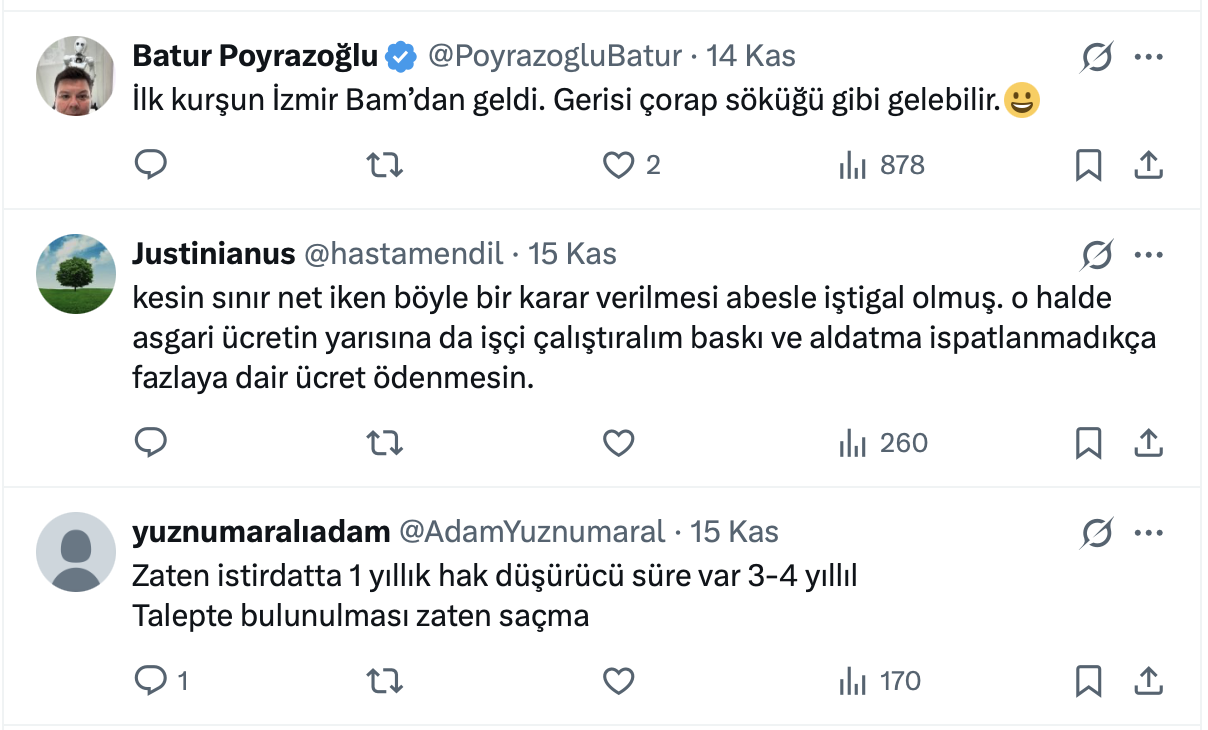Reply to yuznumaralıadam's tweet with 1 reply

[150, 681]
